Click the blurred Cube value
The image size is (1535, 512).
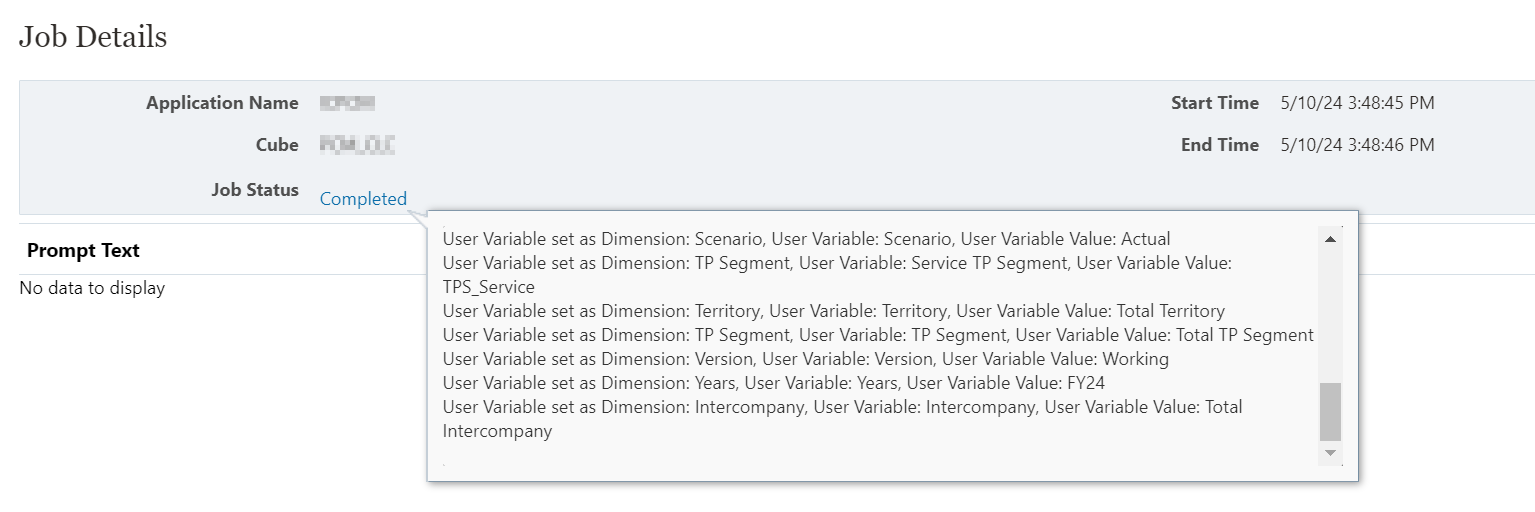point(357,146)
